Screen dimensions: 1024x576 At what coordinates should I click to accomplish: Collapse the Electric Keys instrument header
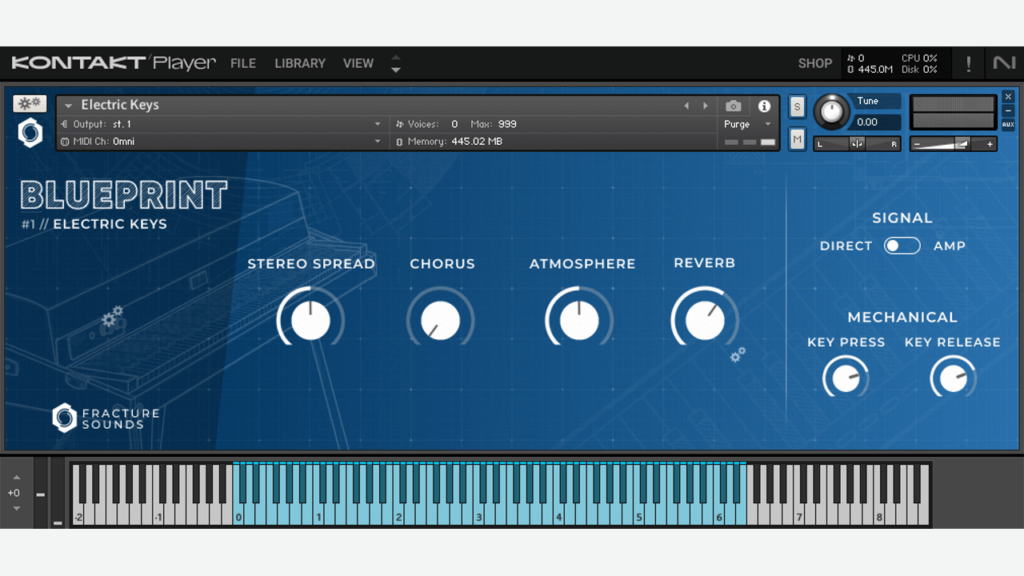67,104
